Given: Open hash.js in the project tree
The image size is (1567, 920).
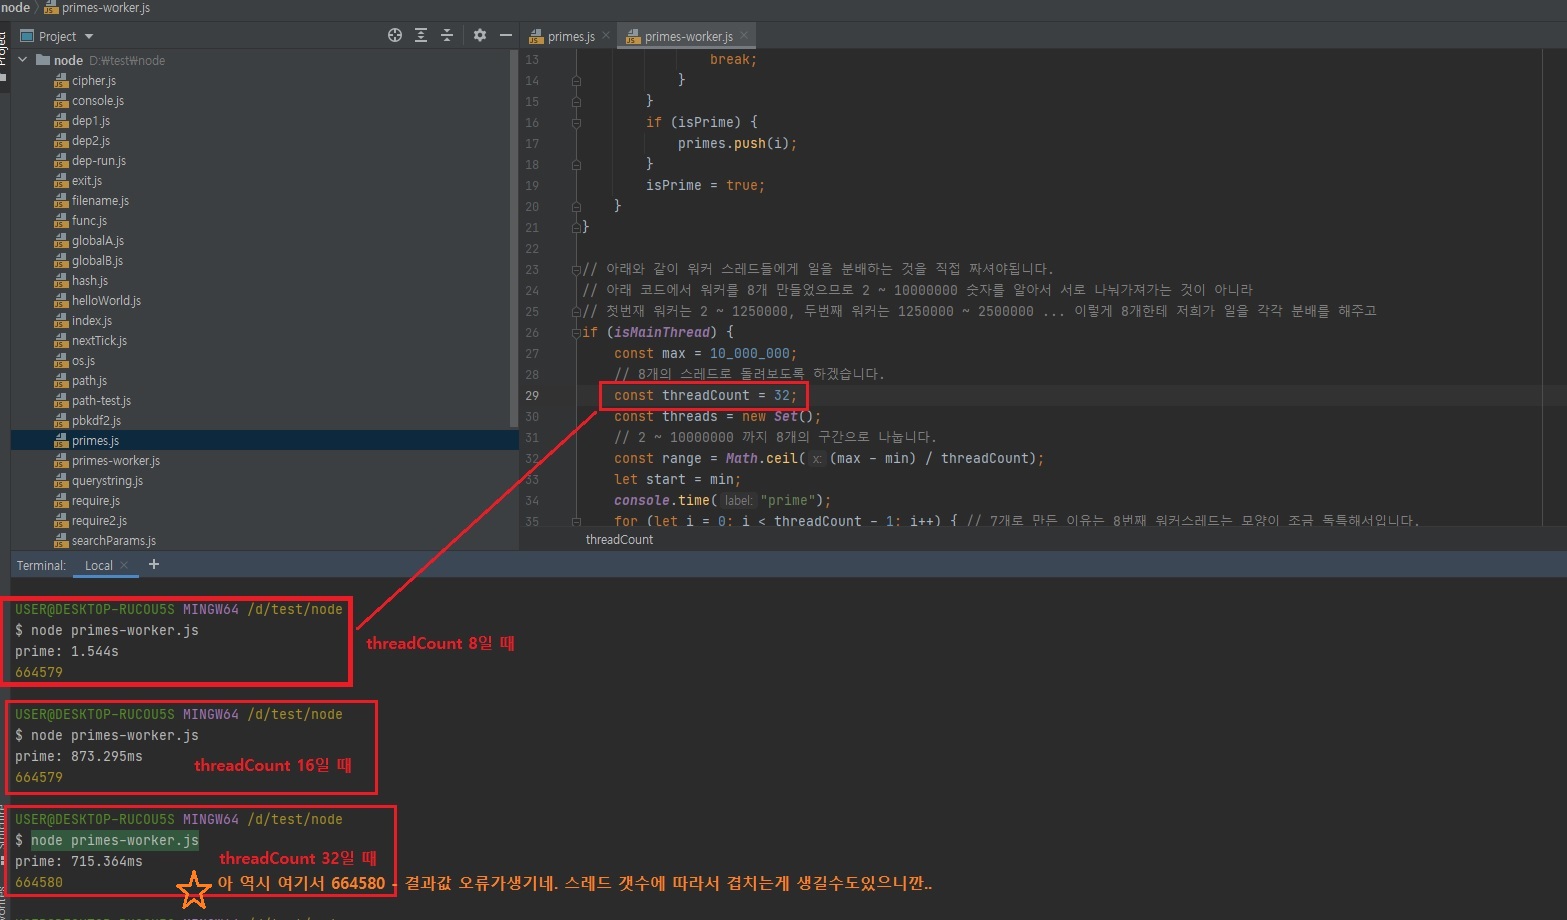Looking at the screenshot, I should 90,280.
